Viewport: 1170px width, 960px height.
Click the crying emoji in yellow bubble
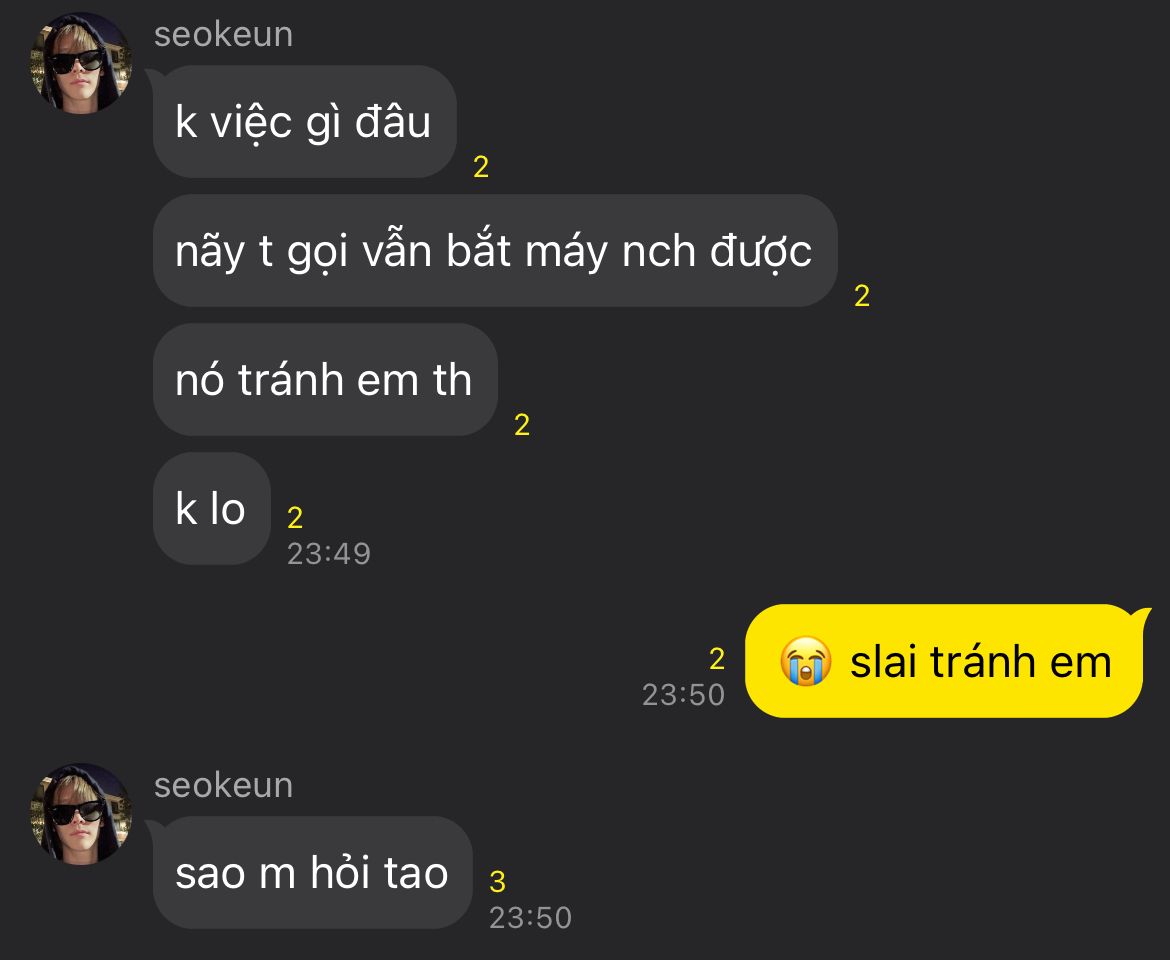pyautogui.click(x=806, y=662)
